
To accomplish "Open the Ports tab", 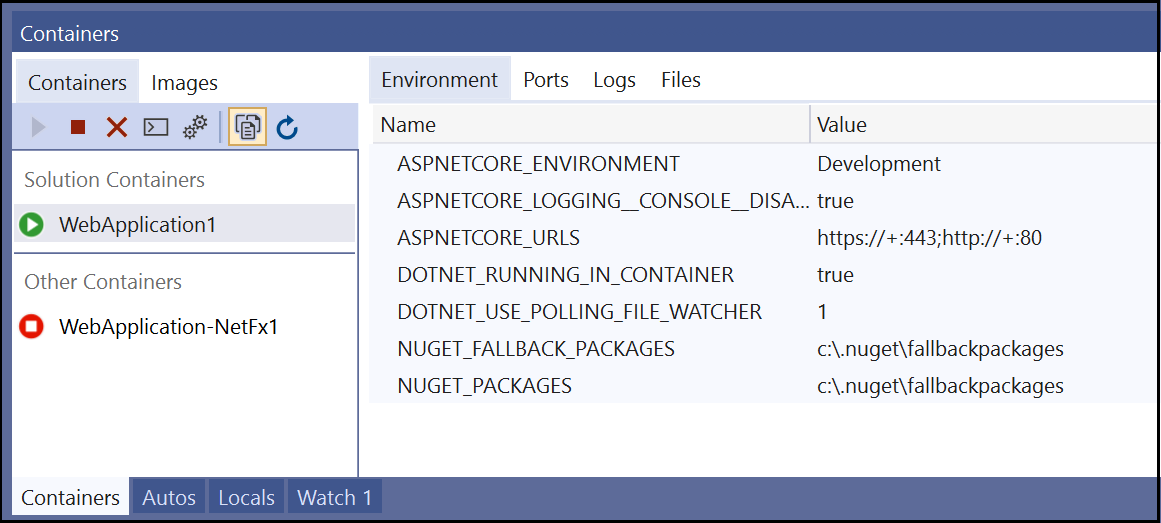I will [x=546, y=80].
